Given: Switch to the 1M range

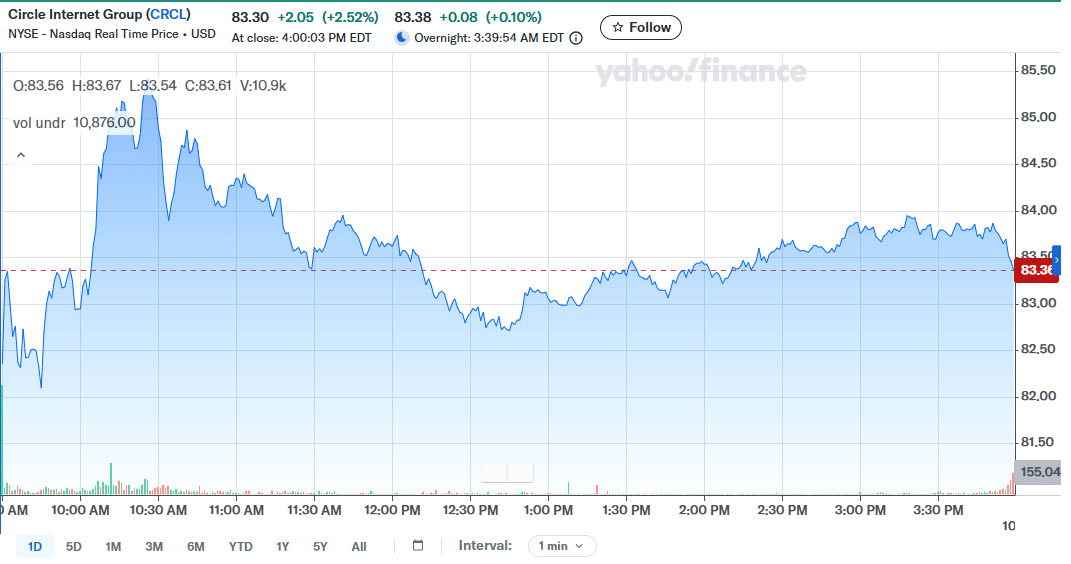Looking at the screenshot, I should (113, 546).
